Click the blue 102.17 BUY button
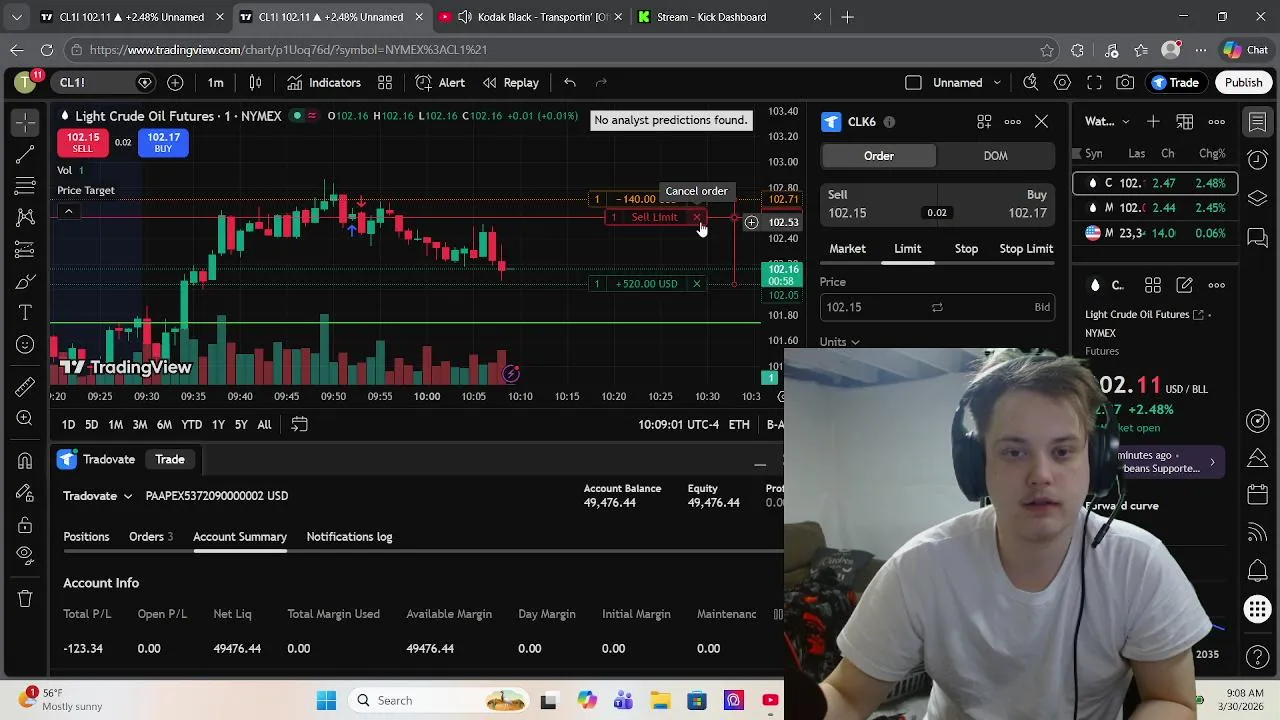 tap(163, 143)
